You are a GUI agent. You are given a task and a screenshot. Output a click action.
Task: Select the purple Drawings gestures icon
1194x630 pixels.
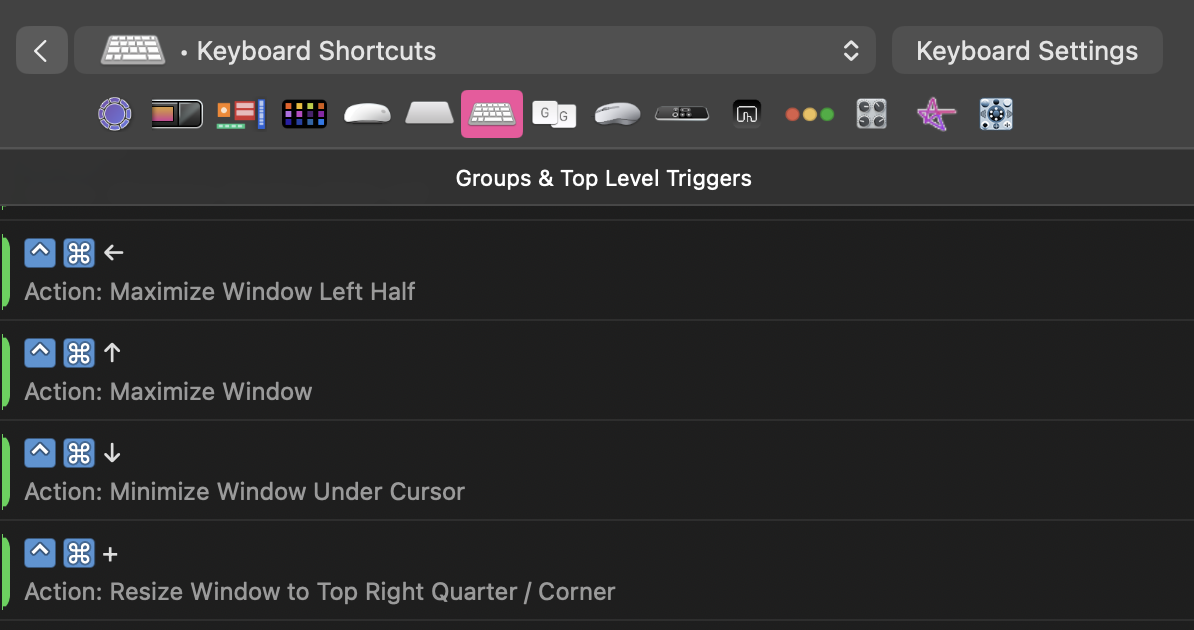click(x=935, y=114)
